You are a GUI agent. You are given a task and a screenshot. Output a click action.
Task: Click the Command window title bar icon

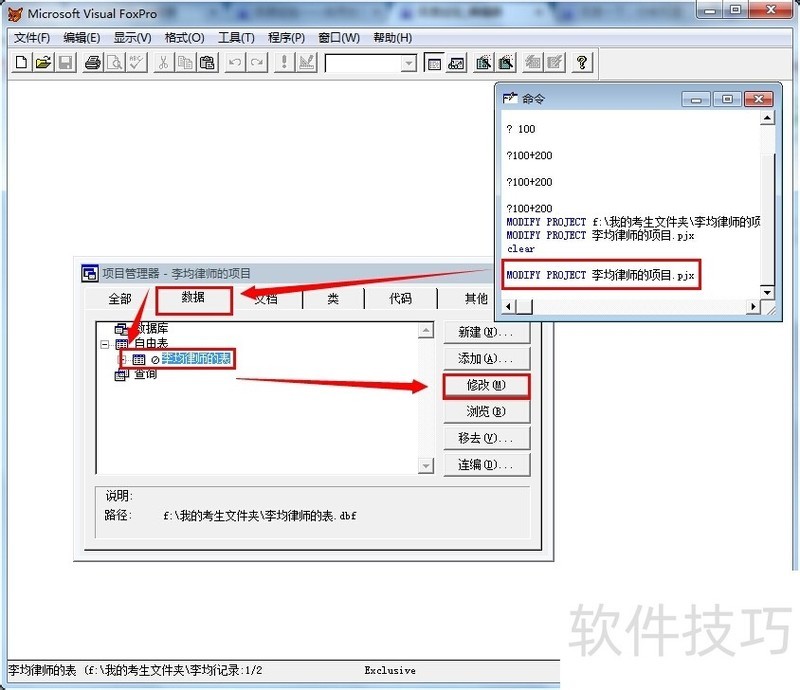510,98
